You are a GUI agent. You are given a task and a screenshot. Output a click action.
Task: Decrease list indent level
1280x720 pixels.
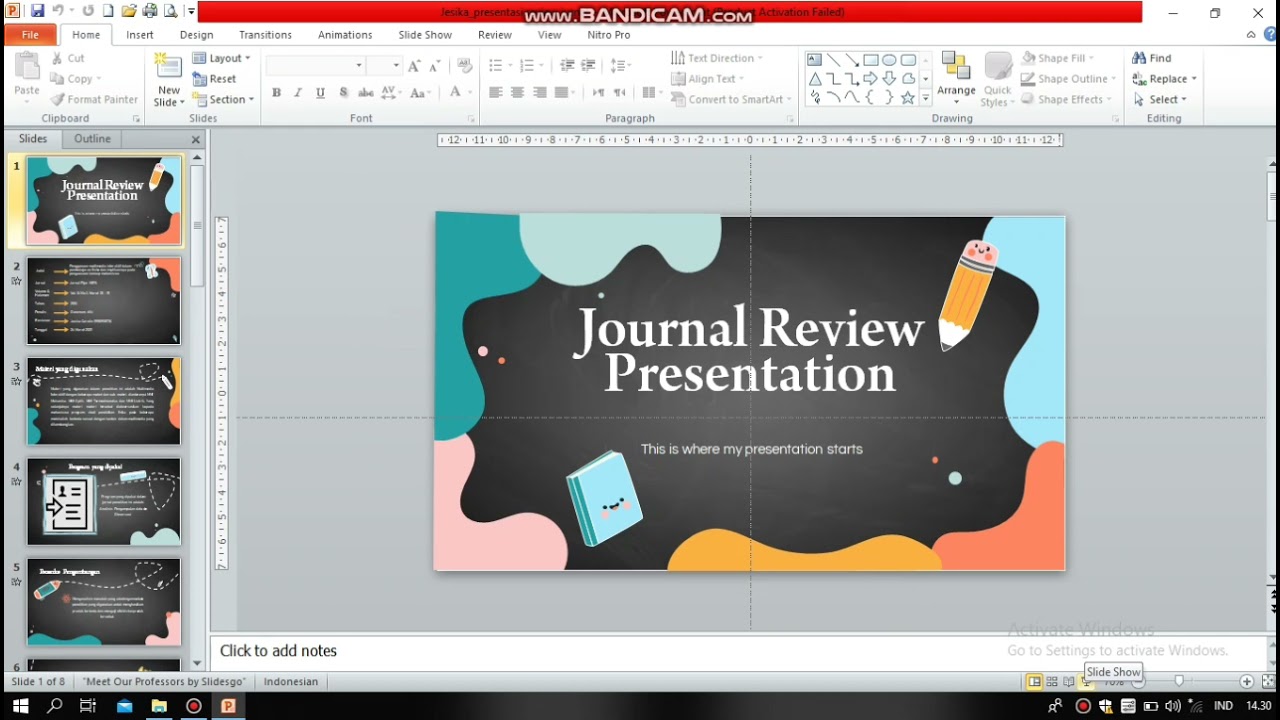[567, 66]
